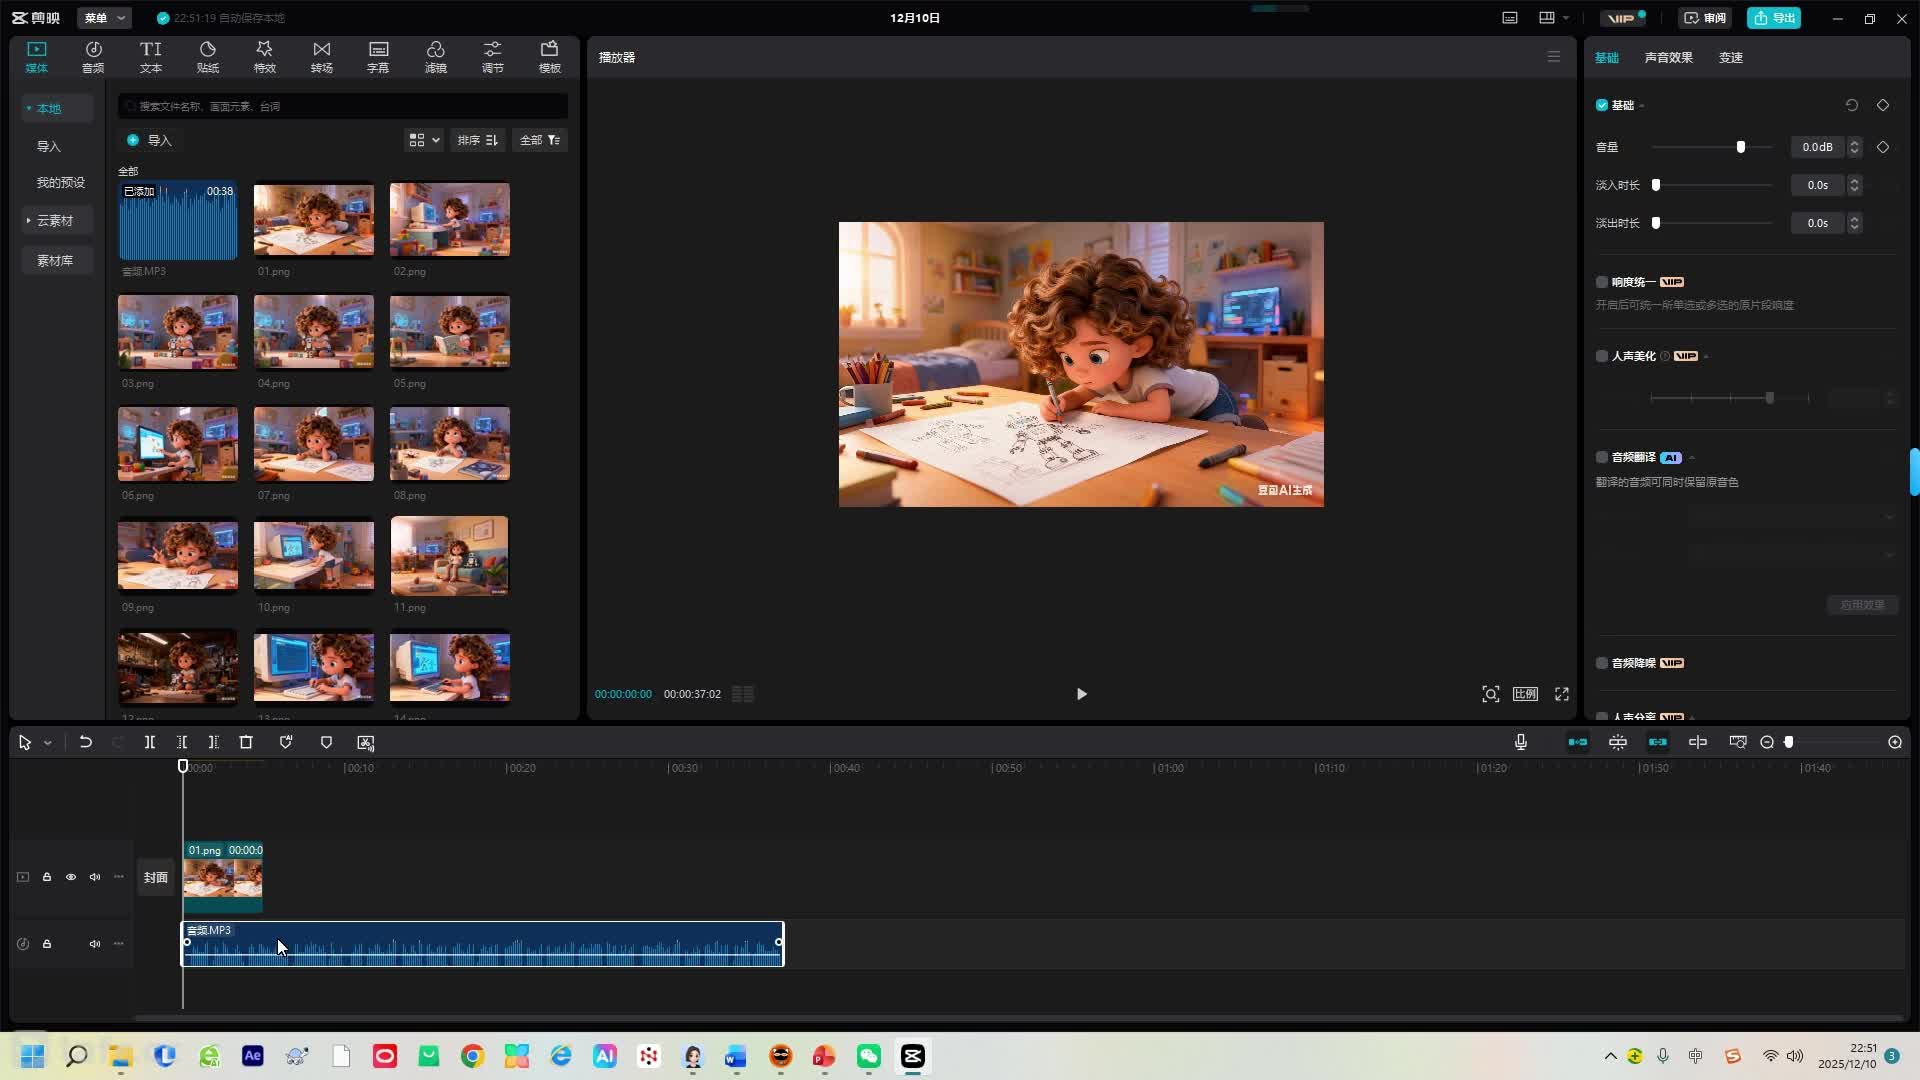
Task: Click the undo arrow in timeline toolbar
Action: 86,742
